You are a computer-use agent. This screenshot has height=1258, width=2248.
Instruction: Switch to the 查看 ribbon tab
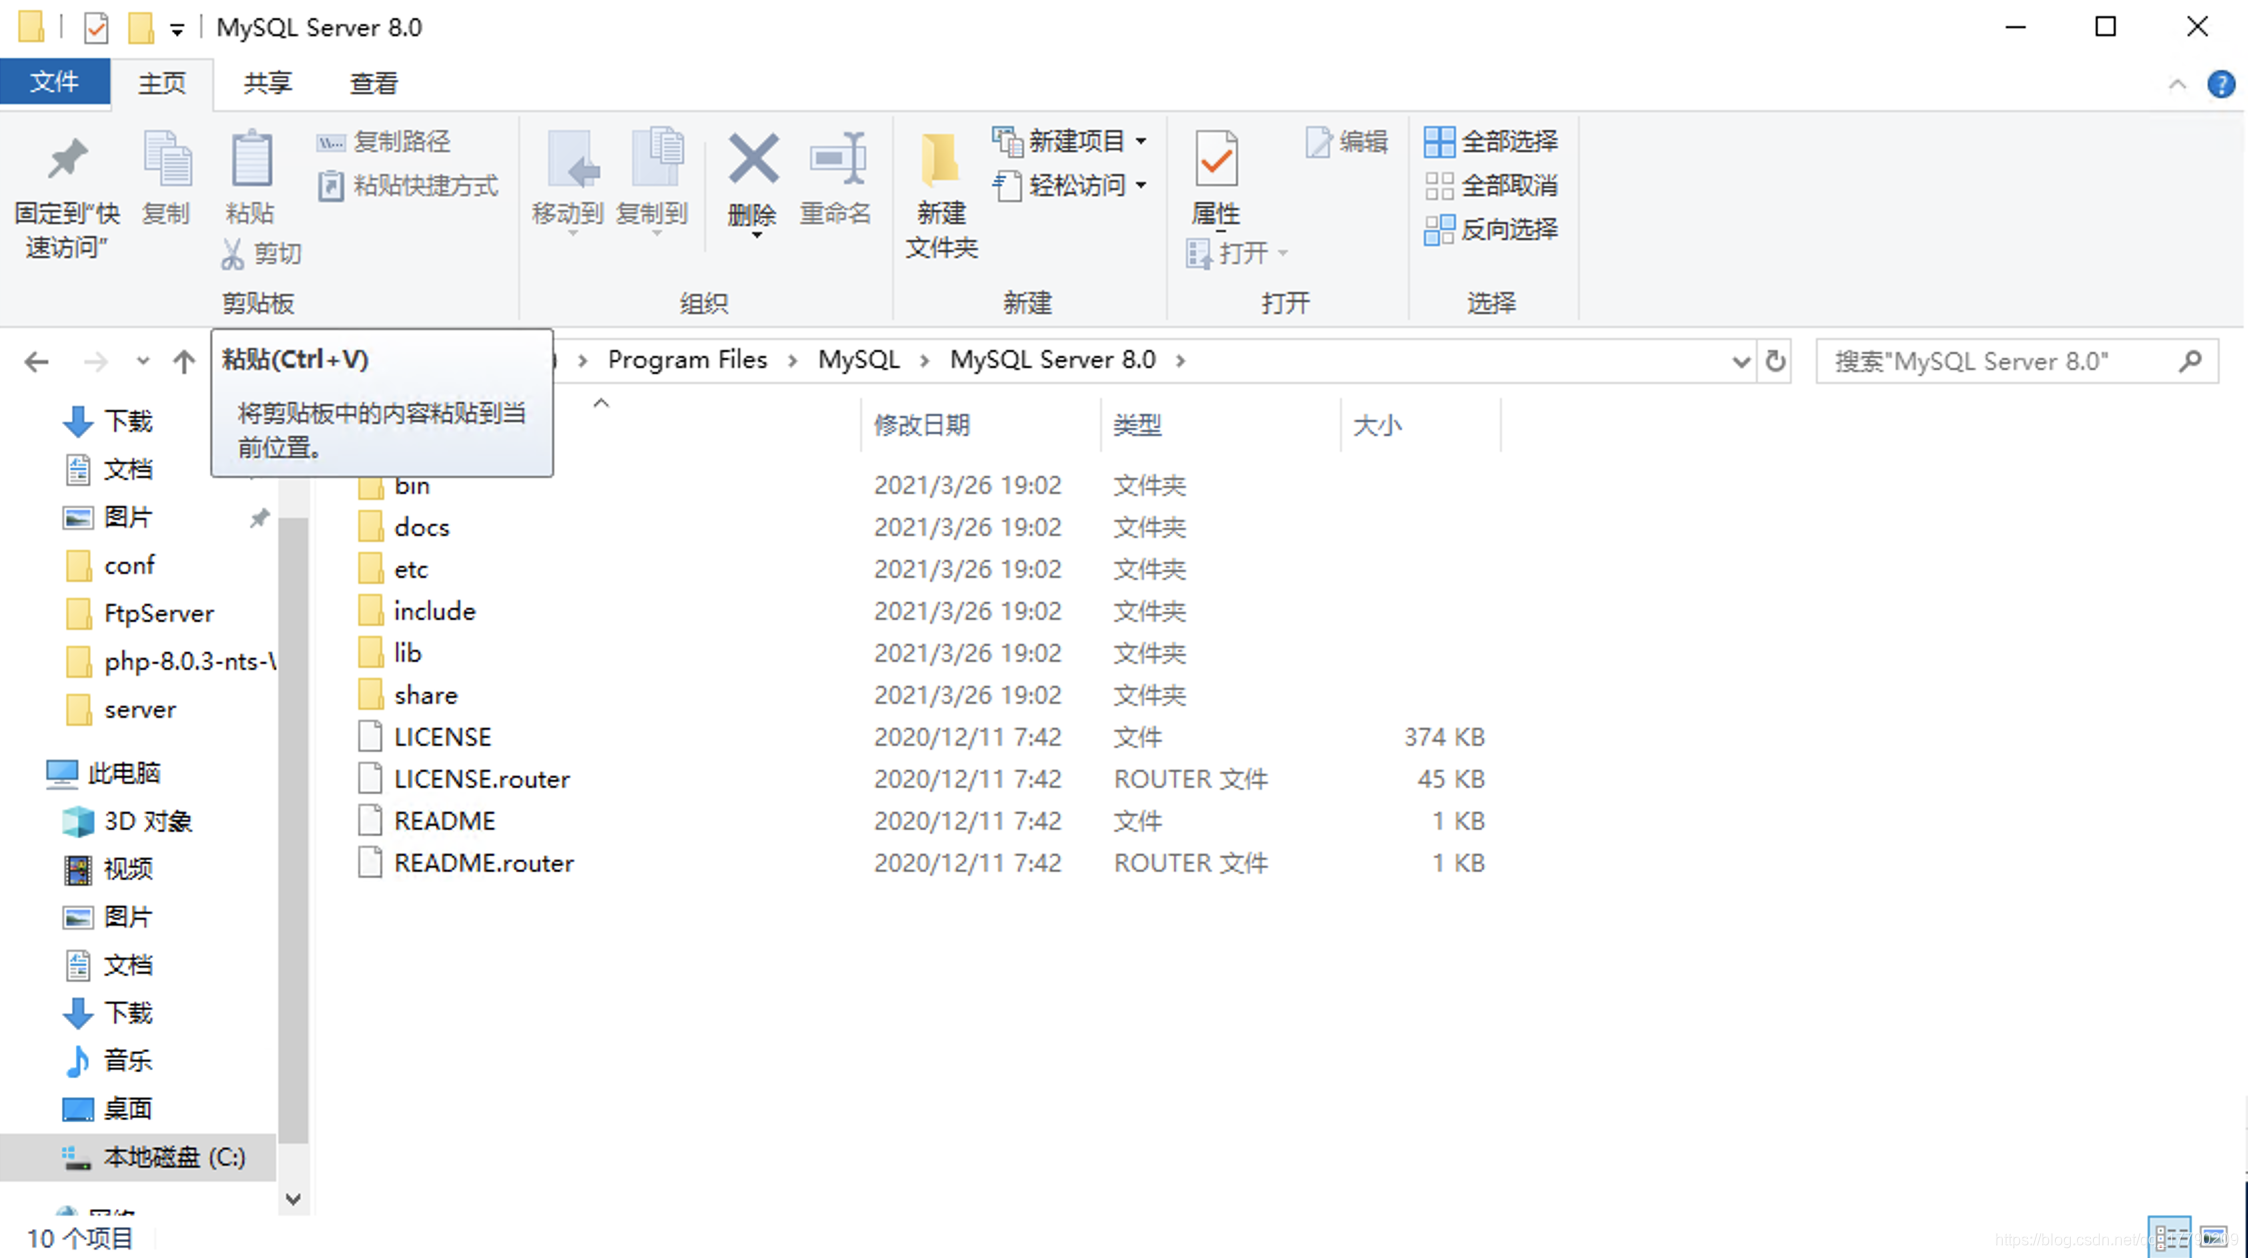point(371,83)
